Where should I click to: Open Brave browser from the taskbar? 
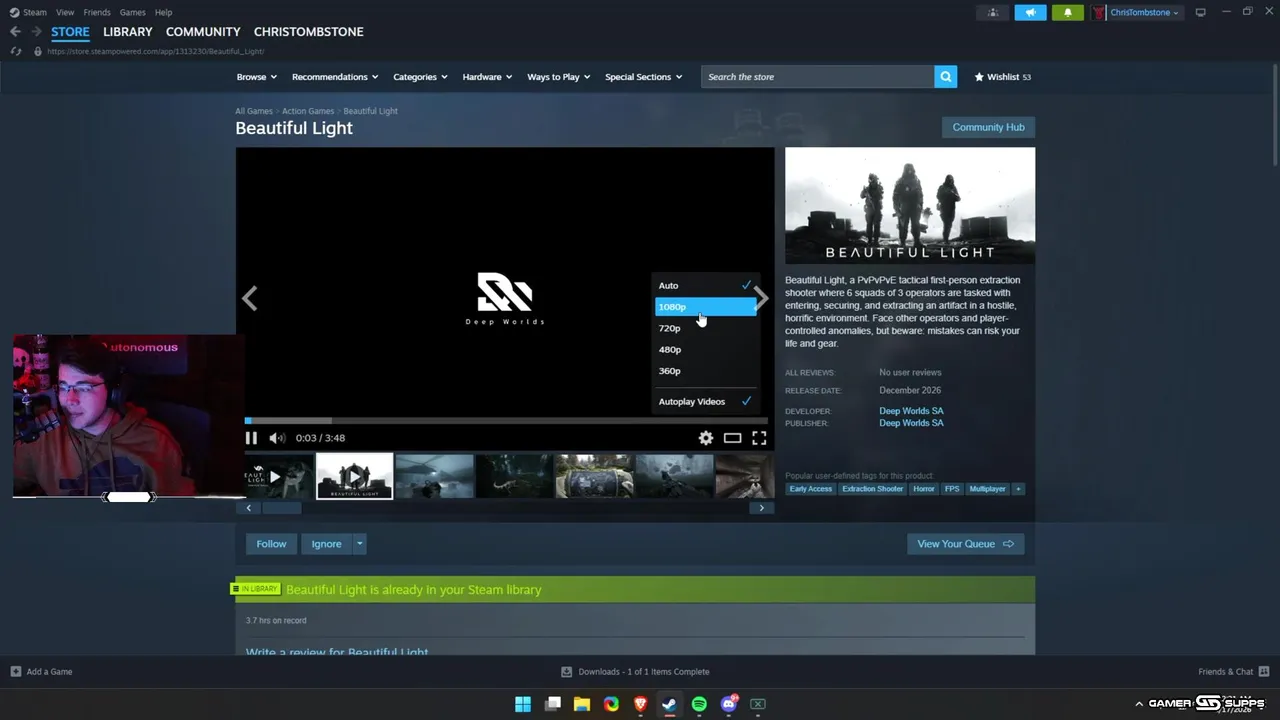coord(640,704)
